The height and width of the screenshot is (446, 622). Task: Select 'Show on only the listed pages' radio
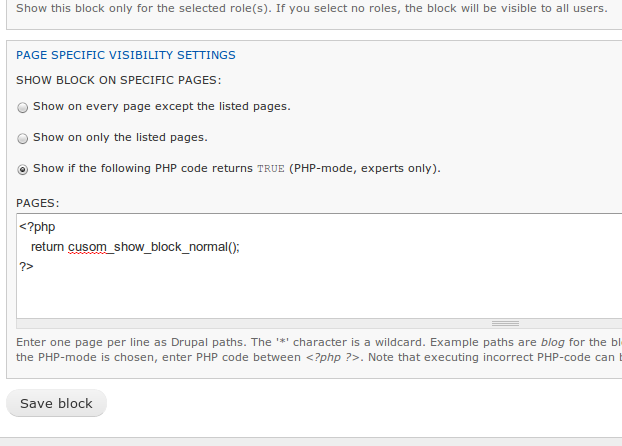click(x=23, y=138)
